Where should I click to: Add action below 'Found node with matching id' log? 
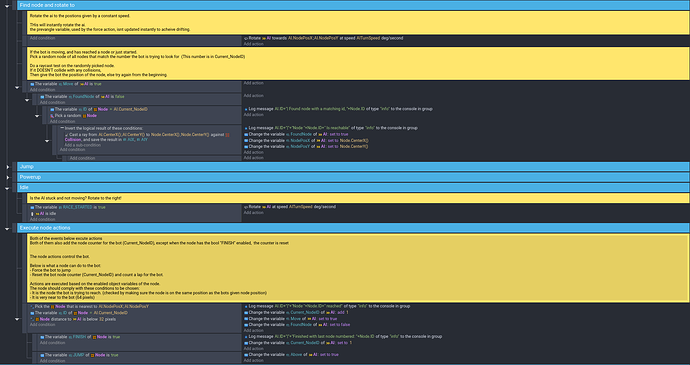[253, 115]
